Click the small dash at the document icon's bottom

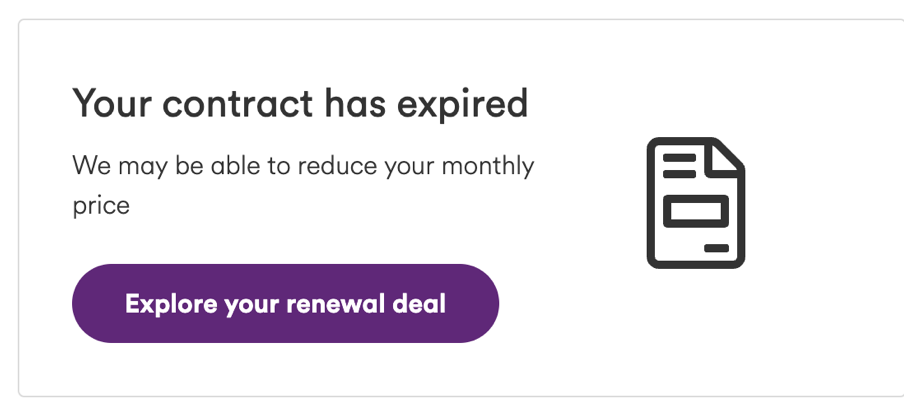[717, 248]
